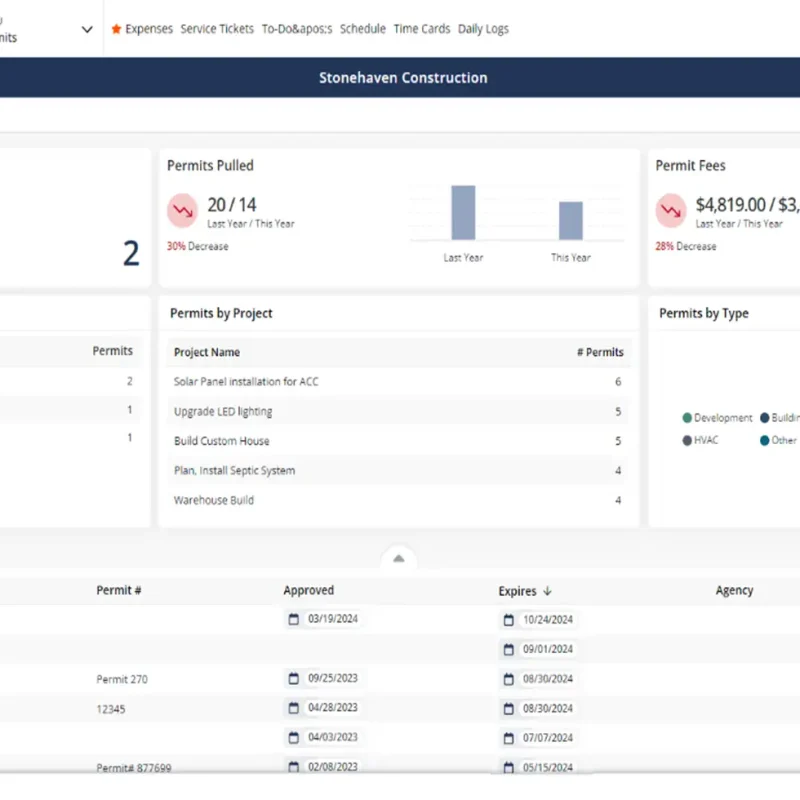
Task: Open calendar icon for approved 04/28/2023
Action: [x=293, y=708]
